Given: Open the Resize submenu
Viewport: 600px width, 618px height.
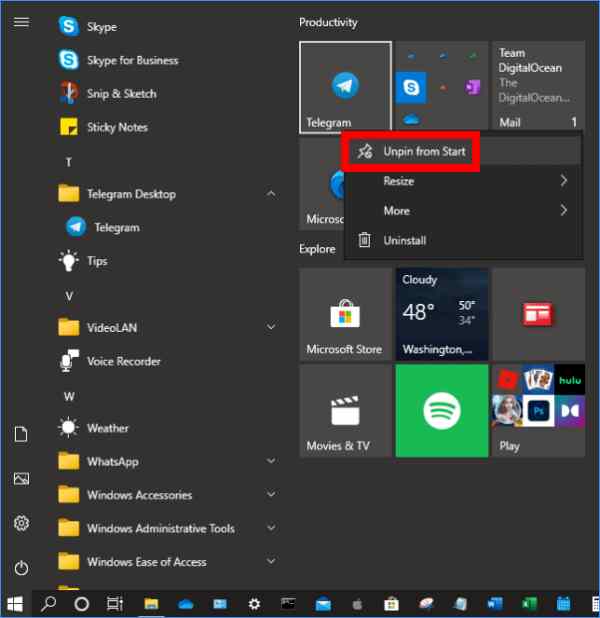Looking at the screenshot, I should (x=463, y=181).
